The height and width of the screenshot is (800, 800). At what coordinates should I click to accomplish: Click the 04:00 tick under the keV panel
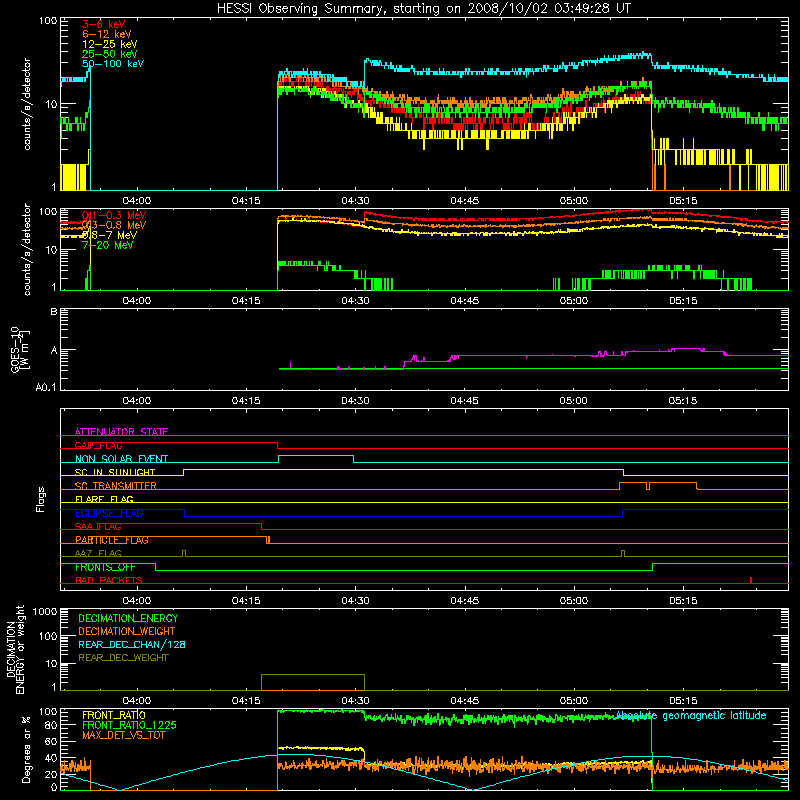tap(137, 201)
